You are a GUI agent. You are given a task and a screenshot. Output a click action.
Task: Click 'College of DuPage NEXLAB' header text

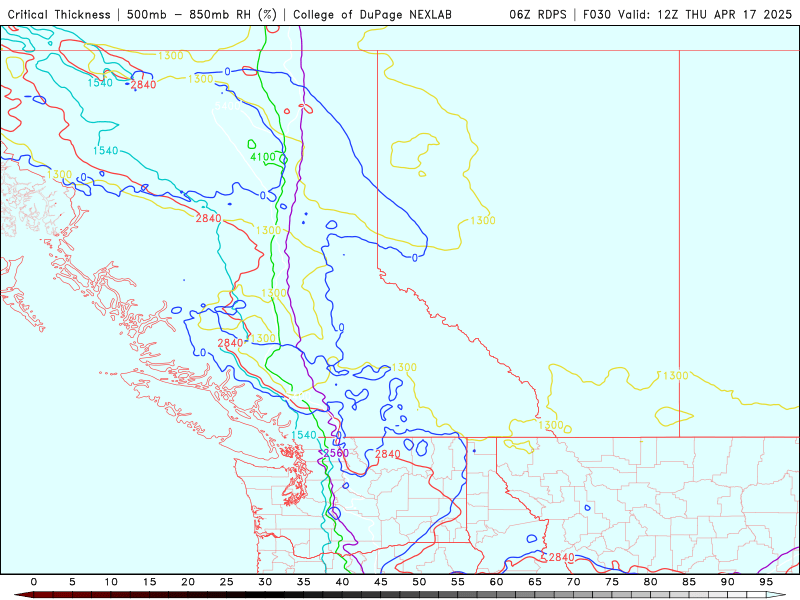372,15
